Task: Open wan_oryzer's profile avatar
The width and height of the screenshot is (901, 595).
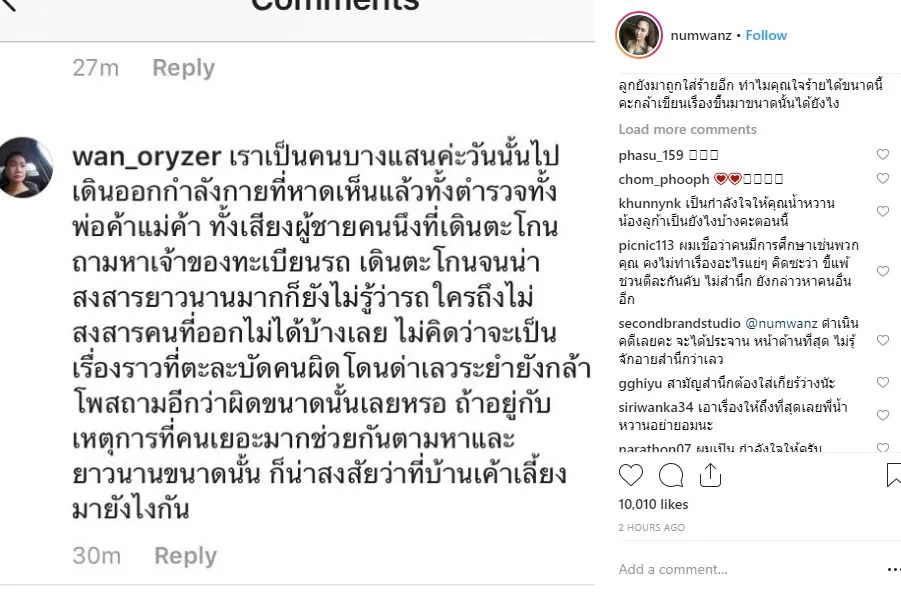Action: [26, 167]
